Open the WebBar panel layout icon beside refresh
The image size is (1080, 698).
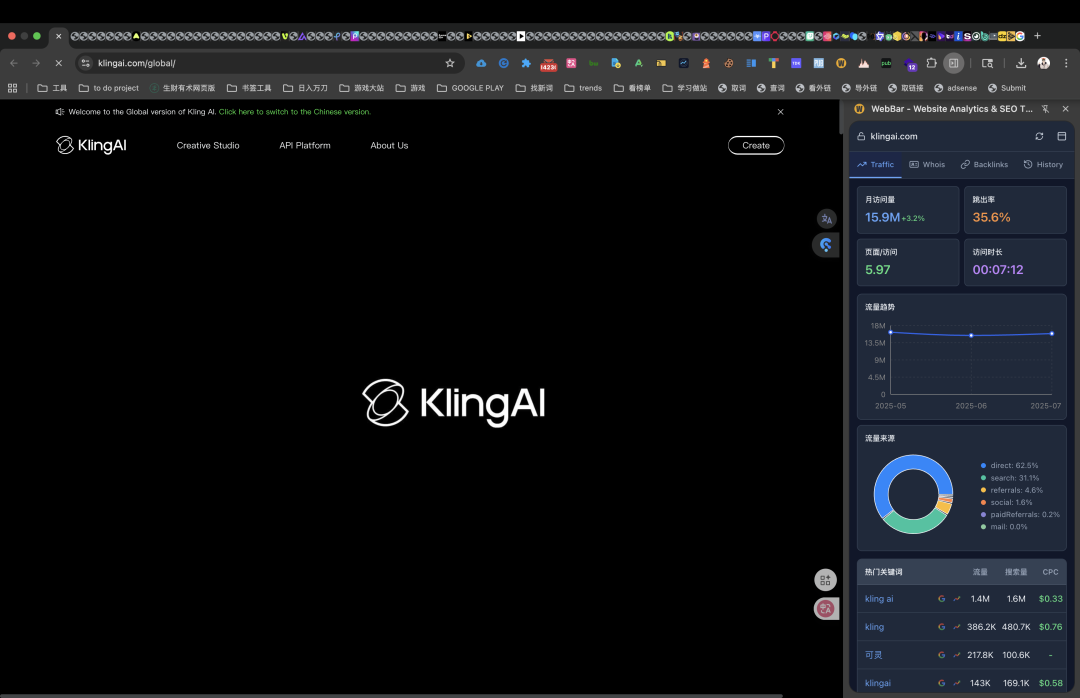(1061, 136)
